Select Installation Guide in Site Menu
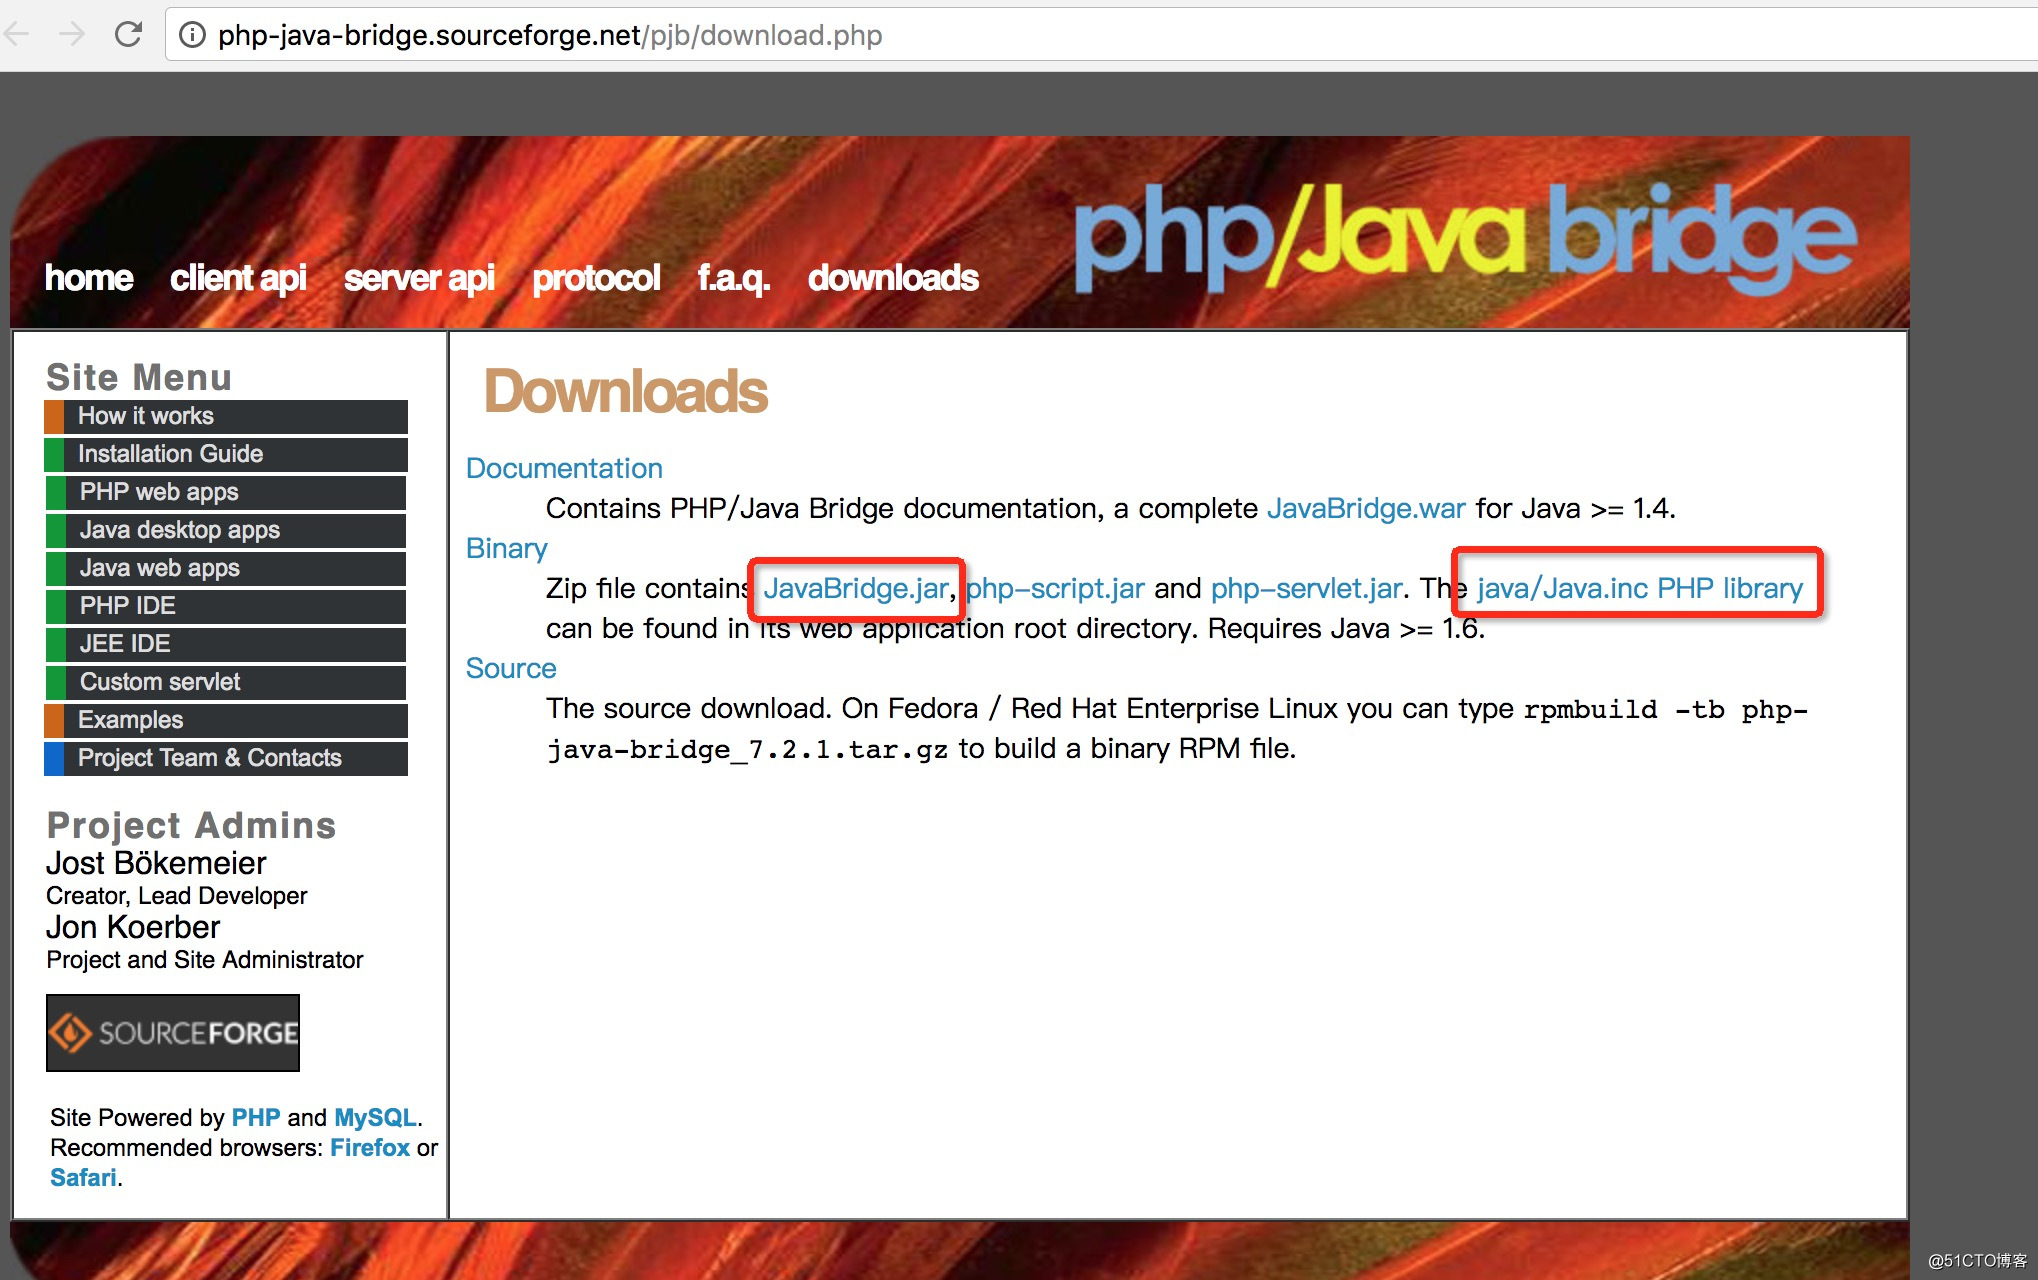Screen dimensions: 2038x1280 coord(226,454)
